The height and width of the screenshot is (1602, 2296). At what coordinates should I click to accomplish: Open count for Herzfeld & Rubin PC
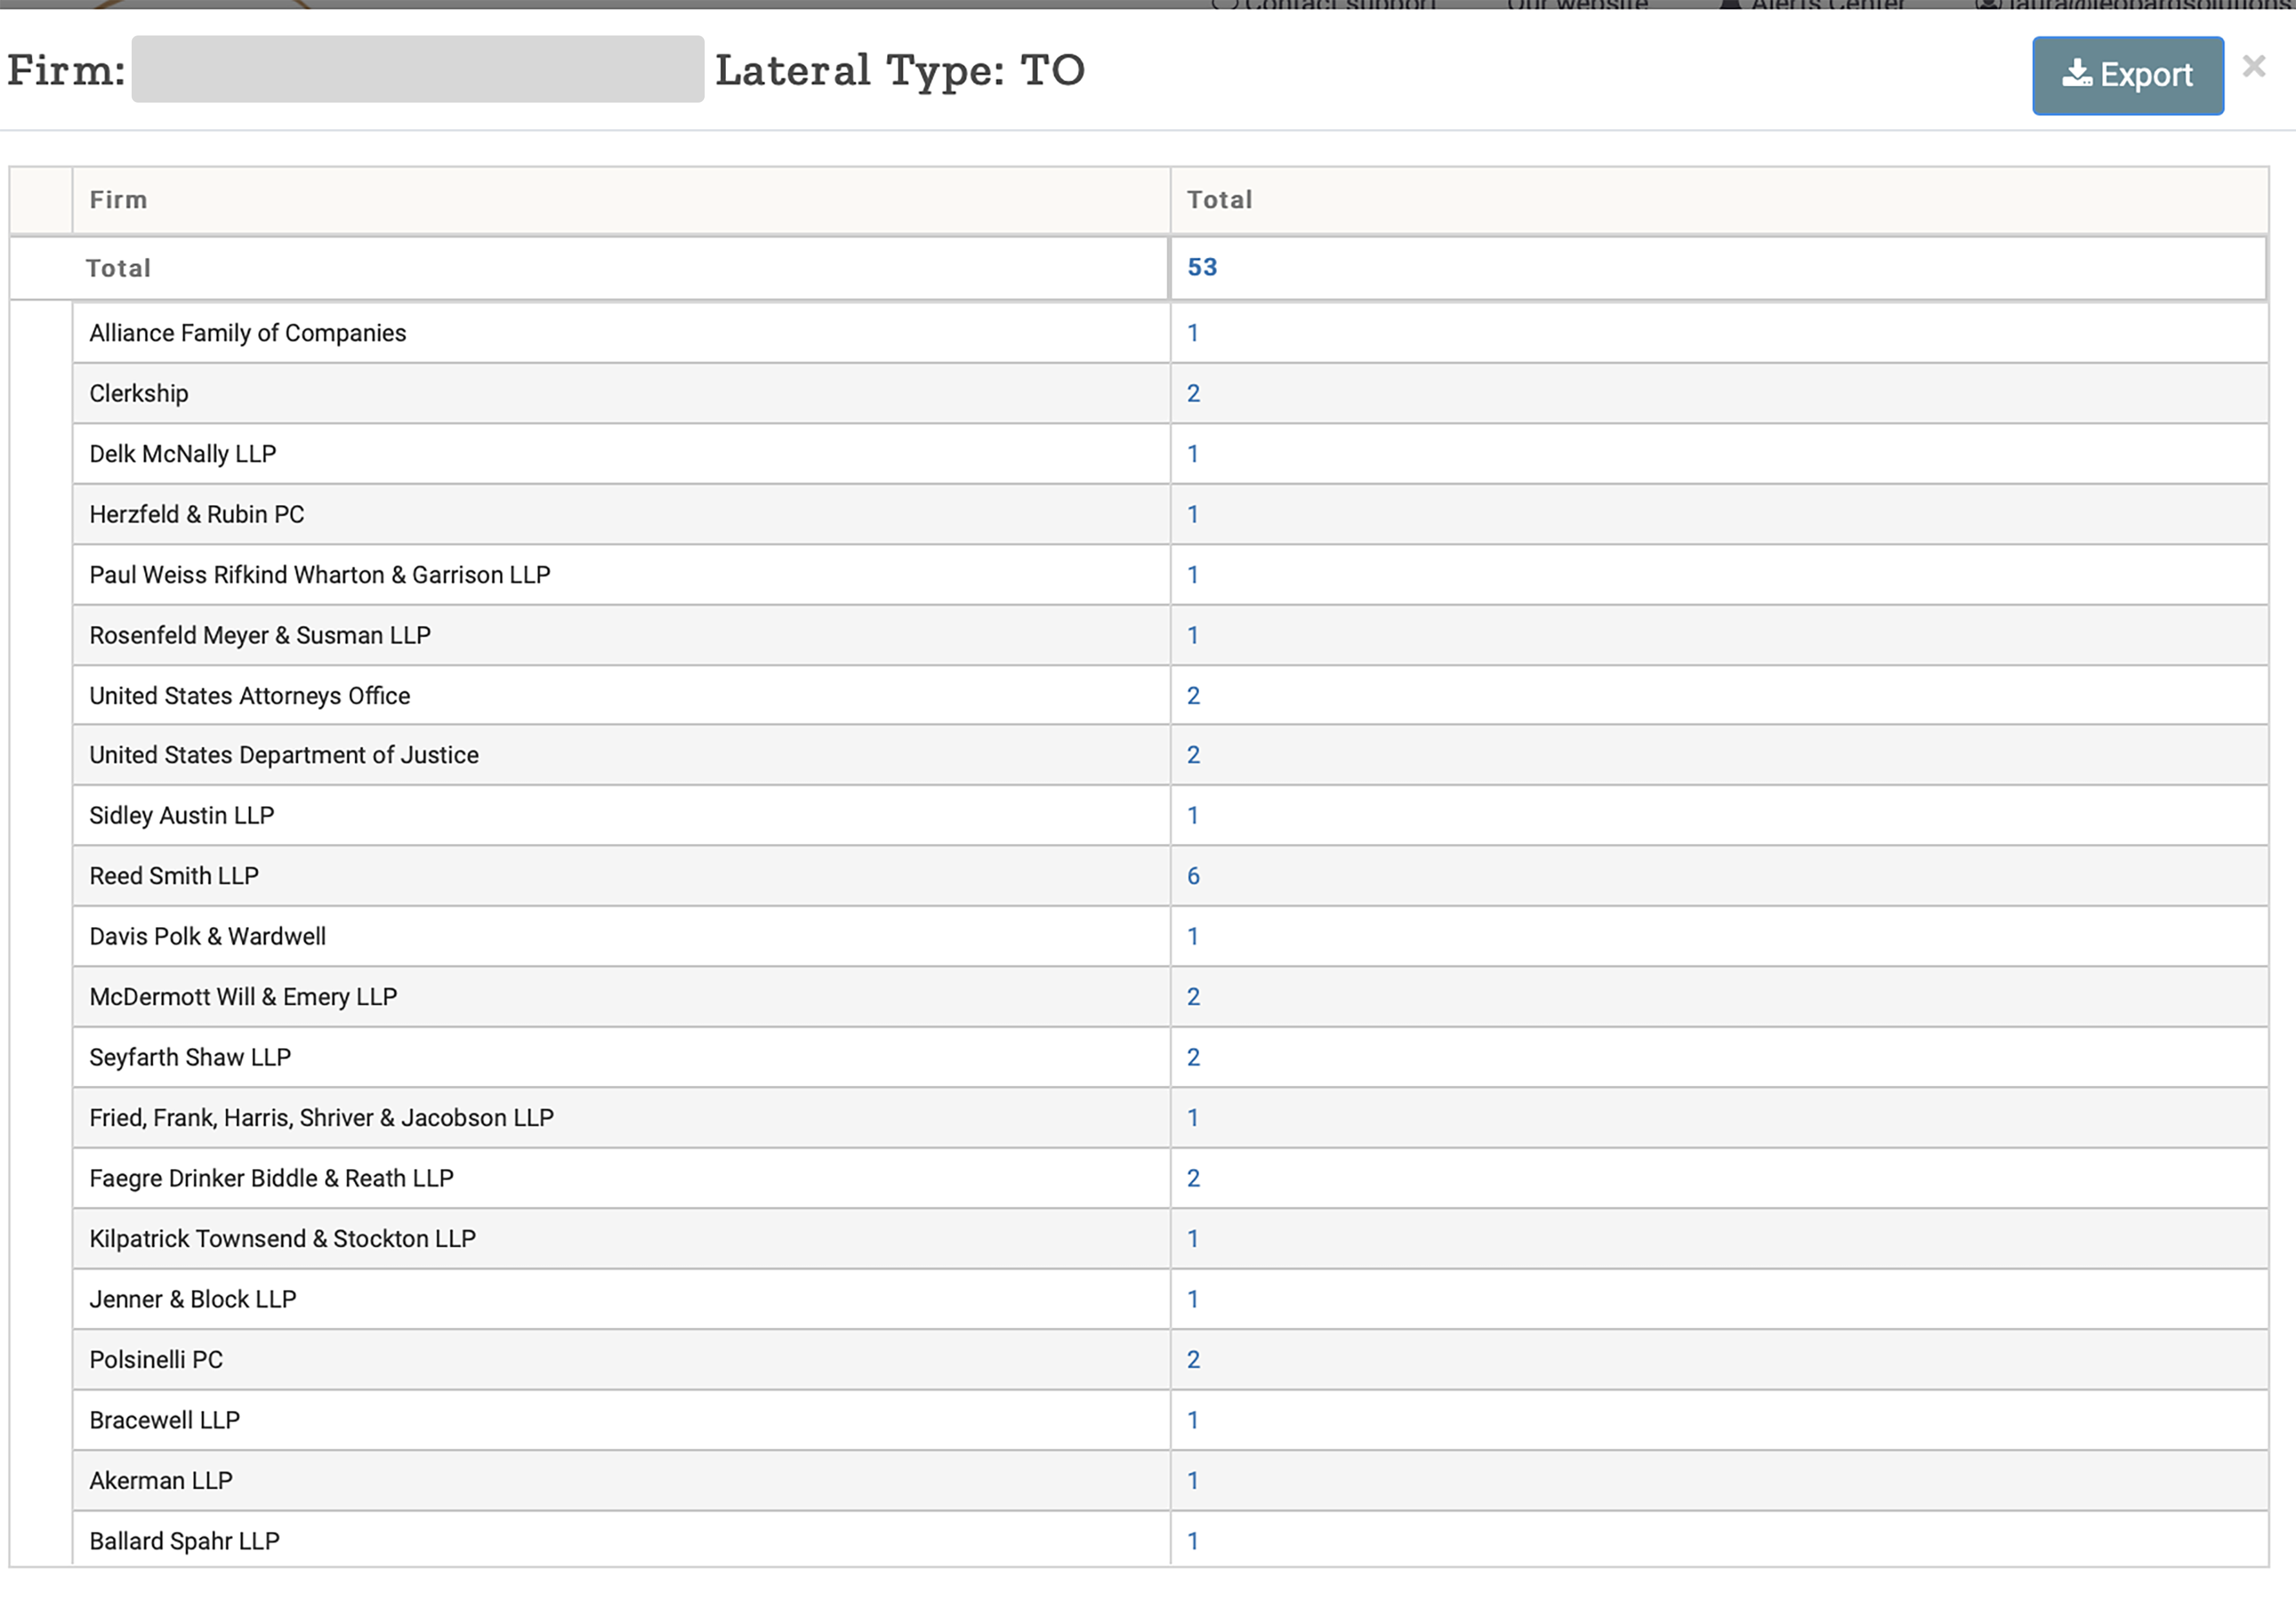(1193, 514)
